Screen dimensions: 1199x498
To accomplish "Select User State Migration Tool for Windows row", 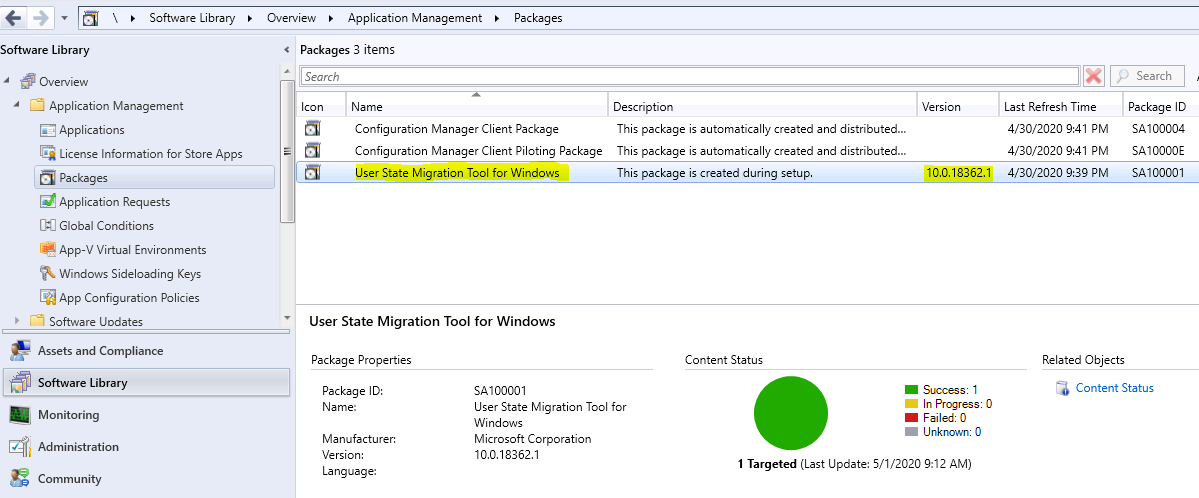I will [x=747, y=172].
